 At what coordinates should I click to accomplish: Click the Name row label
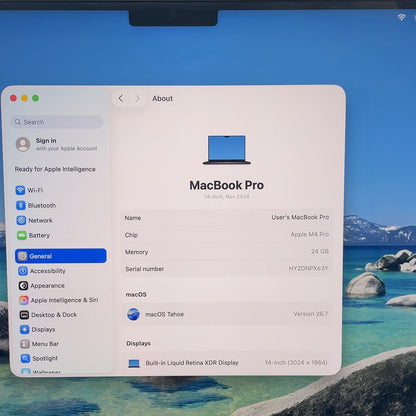(133, 218)
